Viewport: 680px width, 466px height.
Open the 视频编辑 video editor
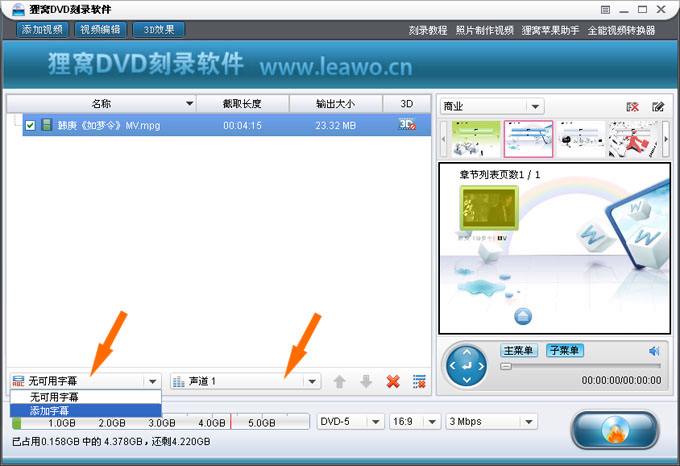pyautogui.click(x=100, y=29)
